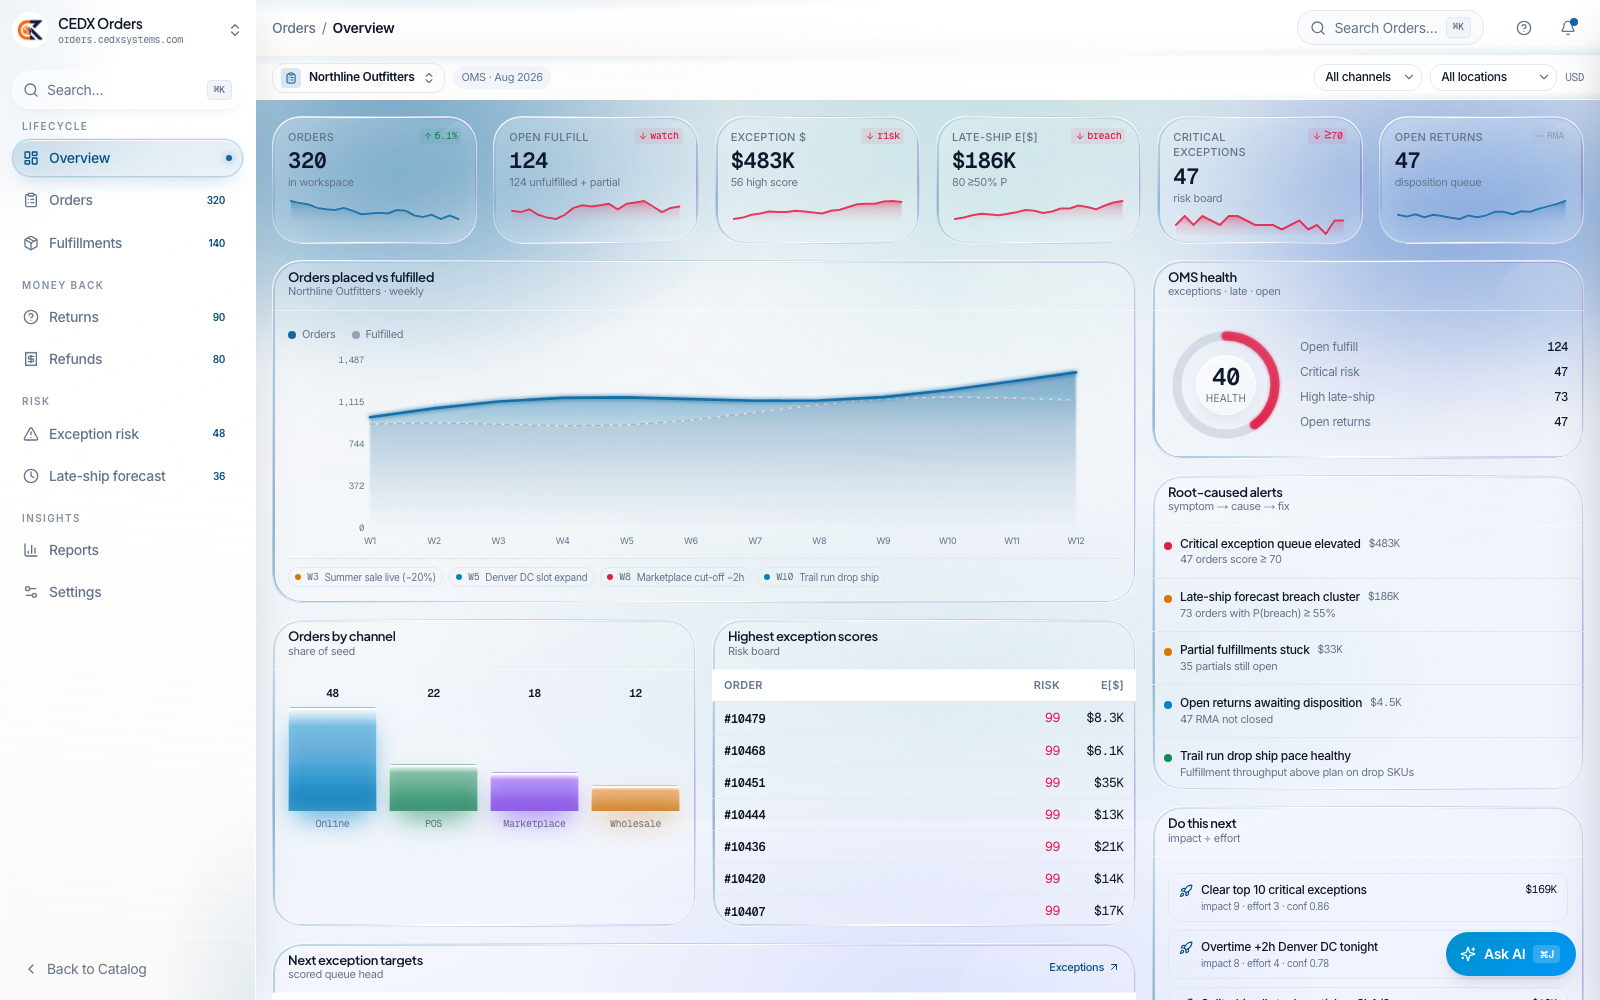Go Back to Catalog
The image size is (1600, 1000).
tap(87, 969)
